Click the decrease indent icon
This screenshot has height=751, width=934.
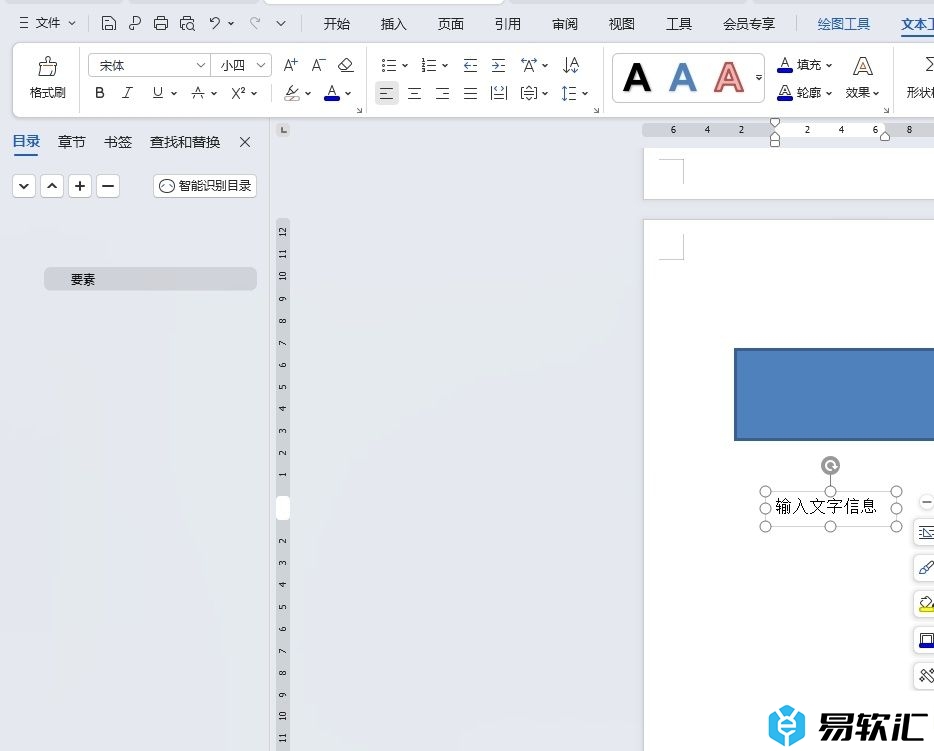(x=471, y=65)
